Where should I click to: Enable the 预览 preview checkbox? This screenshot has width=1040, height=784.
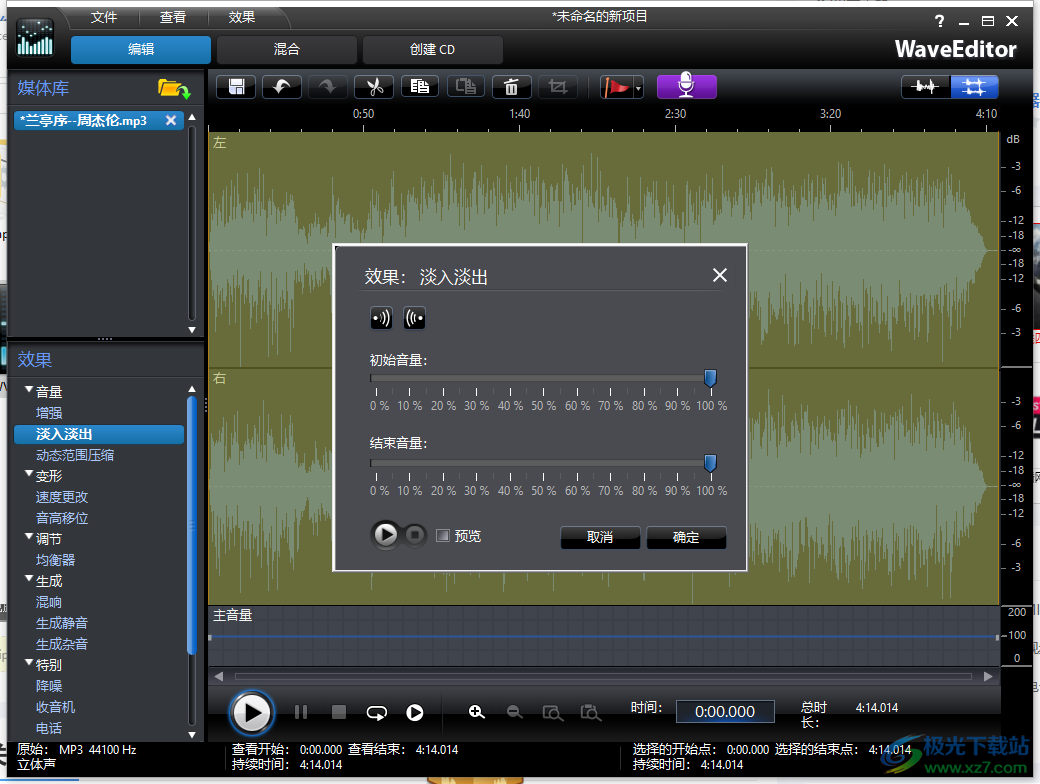point(443,535)
